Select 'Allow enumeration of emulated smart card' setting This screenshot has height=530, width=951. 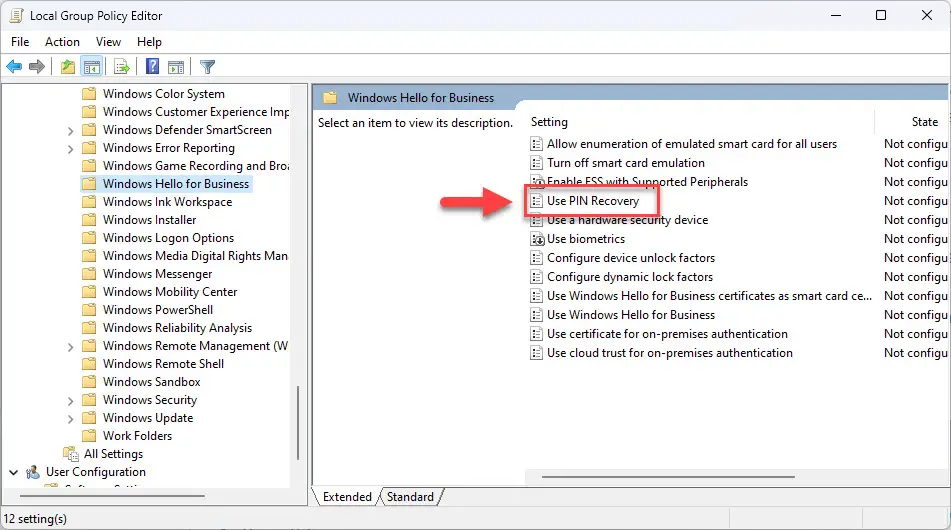pos(691,144)
